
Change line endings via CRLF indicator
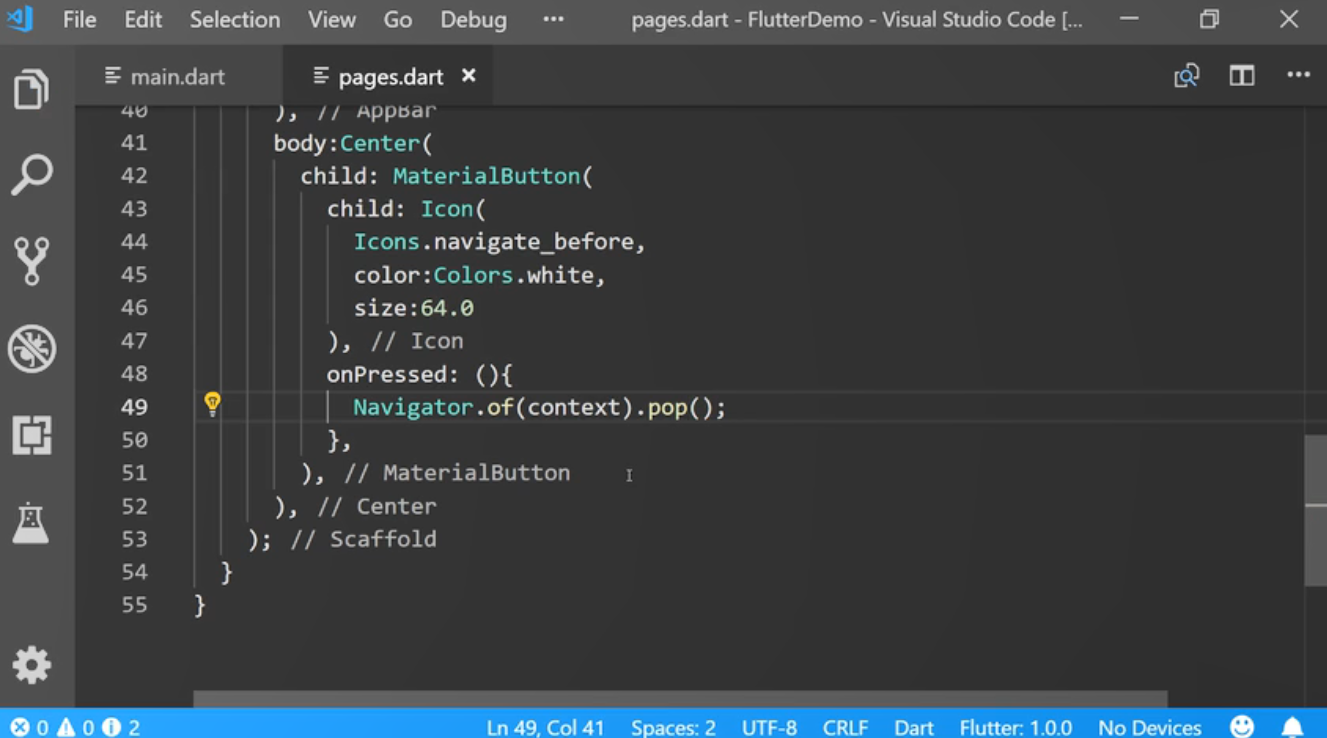(x=845, y=727)
